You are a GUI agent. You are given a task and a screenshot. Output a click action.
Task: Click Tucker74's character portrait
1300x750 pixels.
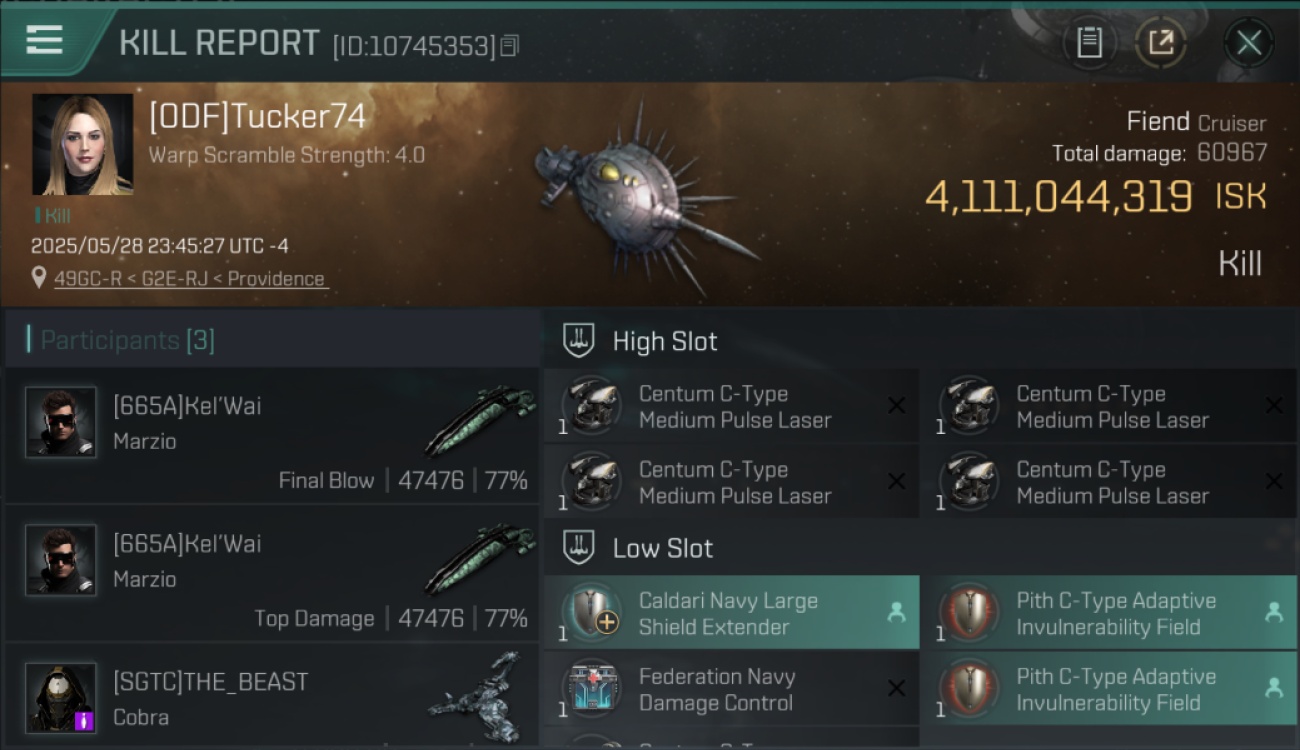[x=82, y=144]
